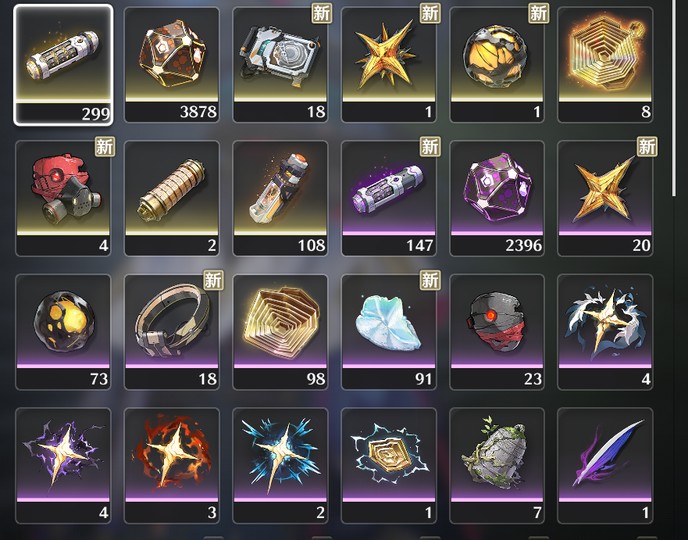Choose the purple cylinder item with 147 count
Image resolution: width=688 pixels, height=540 pixels.
(389, 198)
